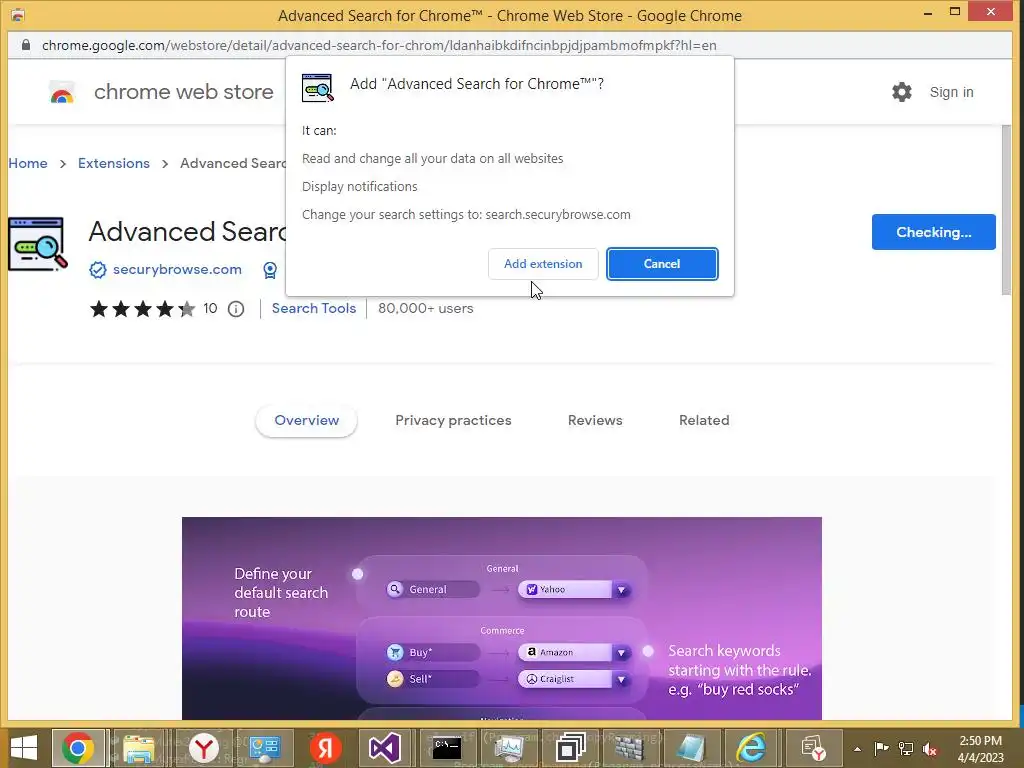The image size is (1024, 768).
Task: Click the Action Center flag tray icon
Action: [x=881, y=748]
